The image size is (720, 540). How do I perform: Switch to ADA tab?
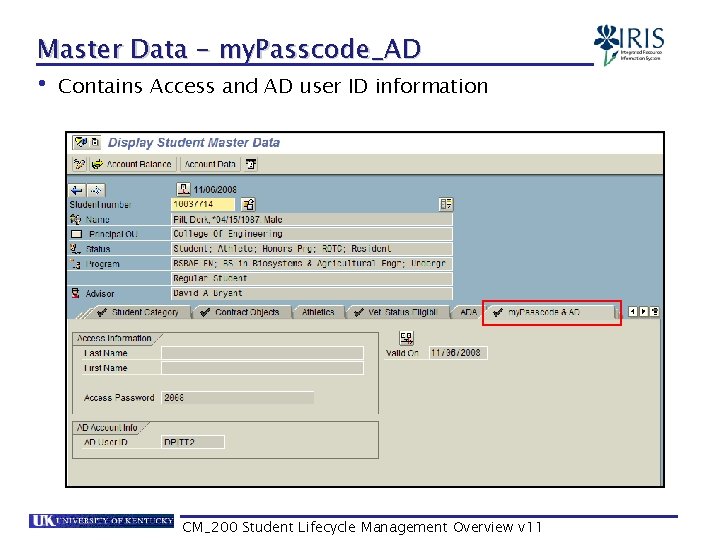468,312
